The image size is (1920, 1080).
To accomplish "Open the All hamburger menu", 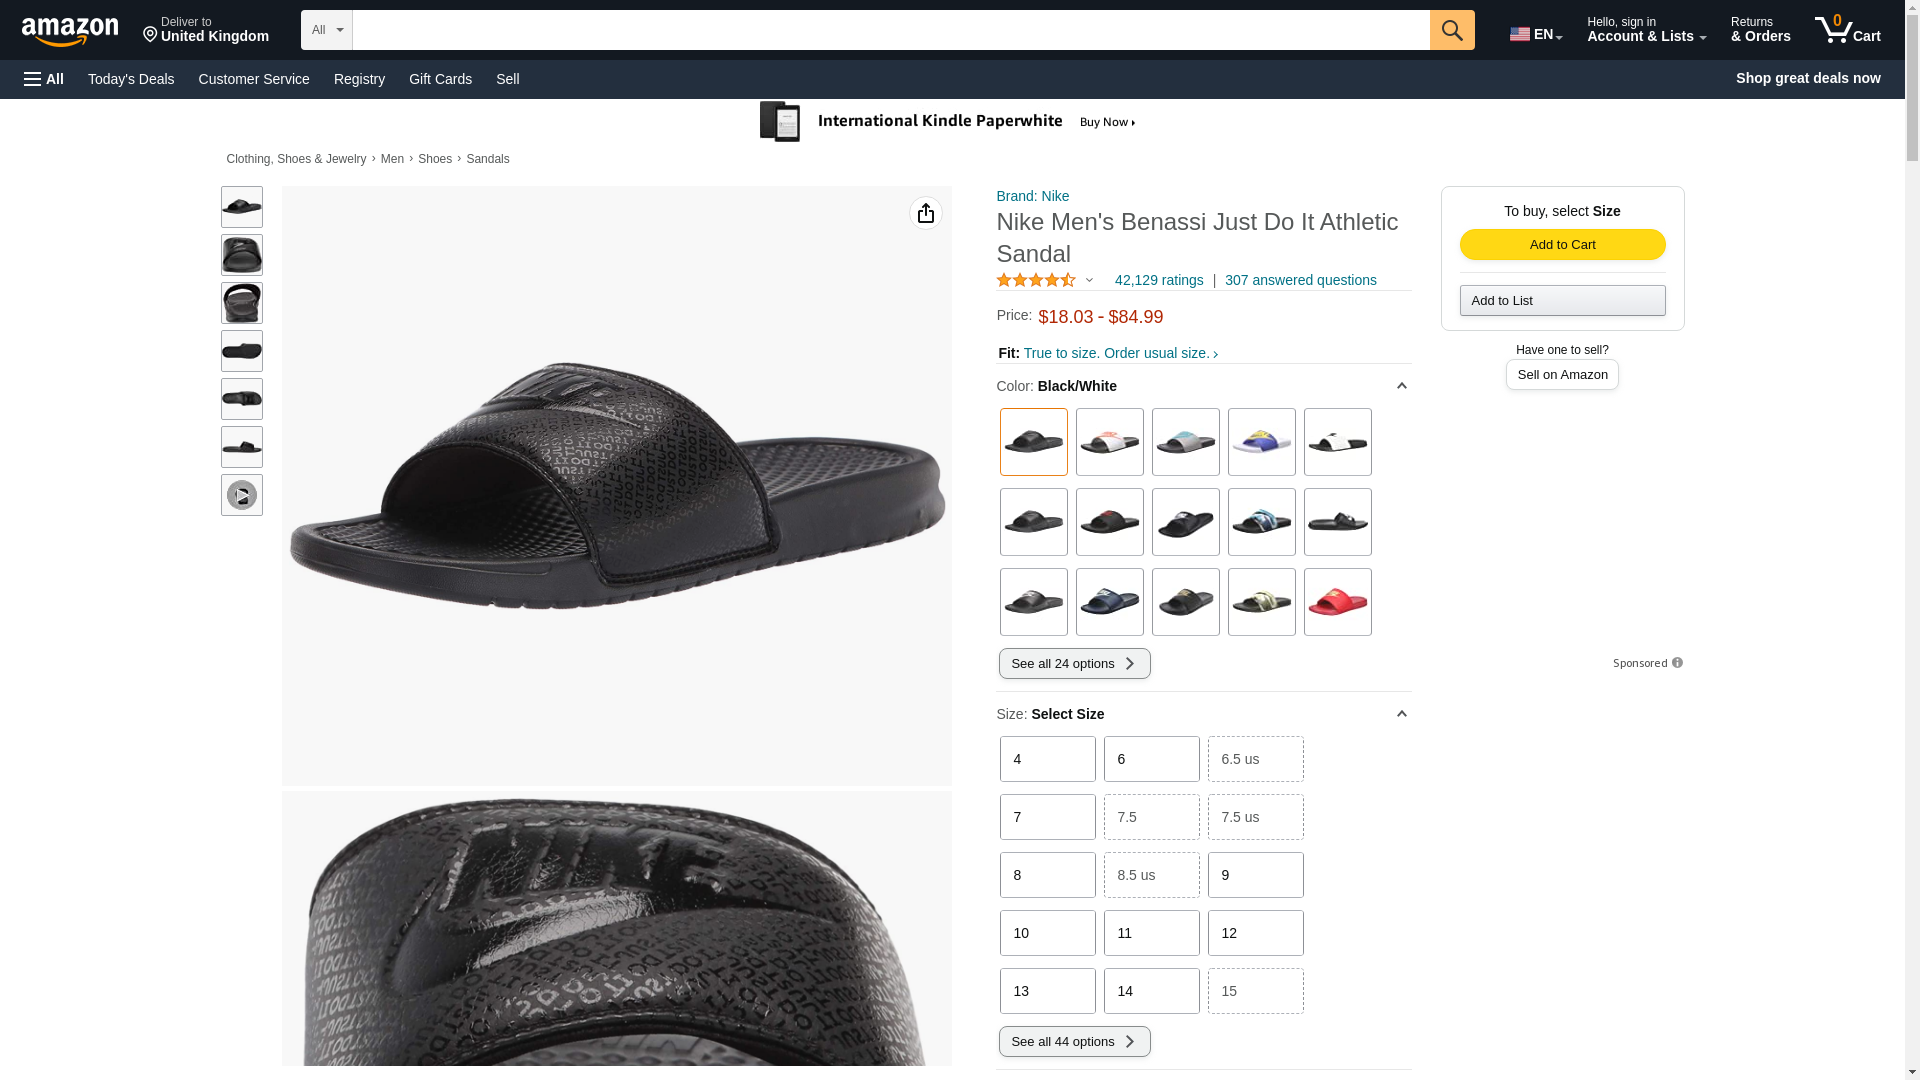I will tap(44, 79).
